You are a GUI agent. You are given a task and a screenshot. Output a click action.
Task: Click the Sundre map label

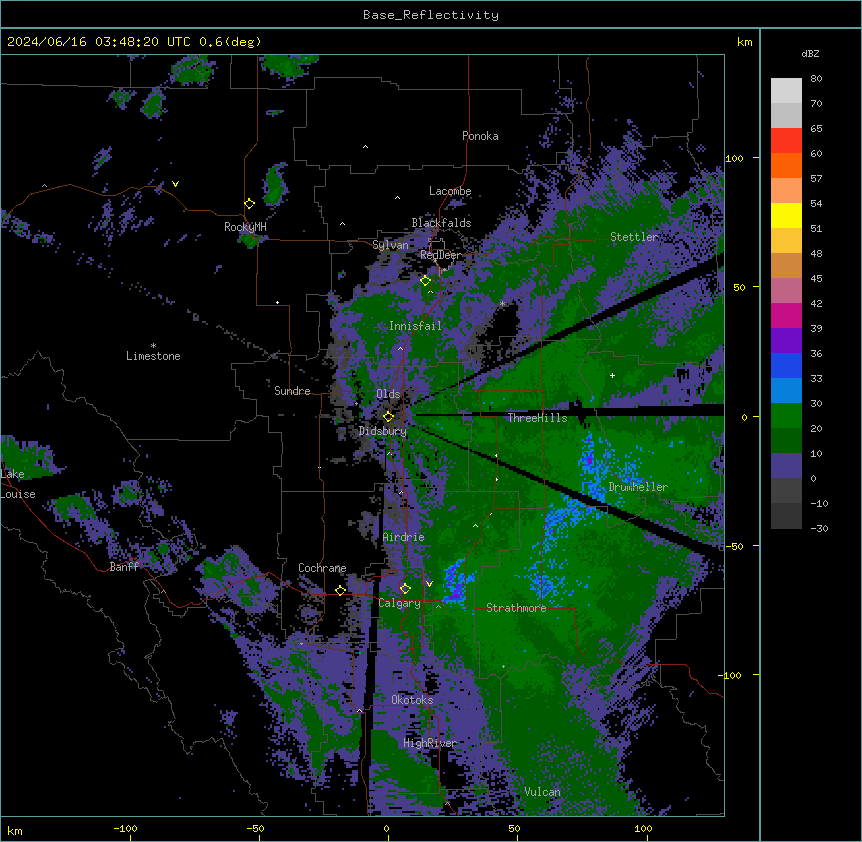coord(292,391)
